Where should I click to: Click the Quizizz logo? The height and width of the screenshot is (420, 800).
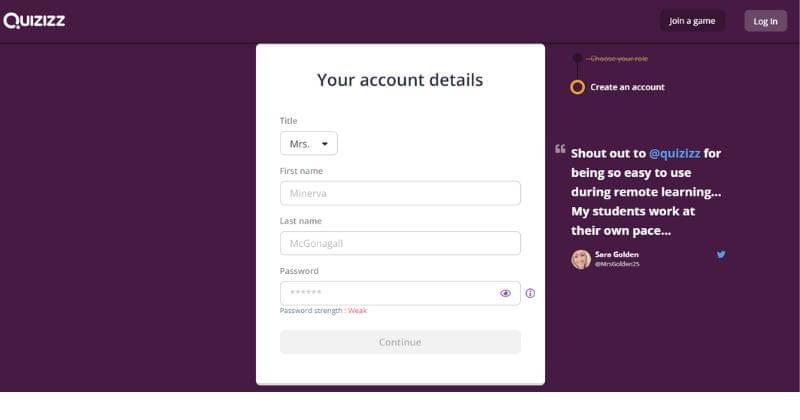(34, 20)
